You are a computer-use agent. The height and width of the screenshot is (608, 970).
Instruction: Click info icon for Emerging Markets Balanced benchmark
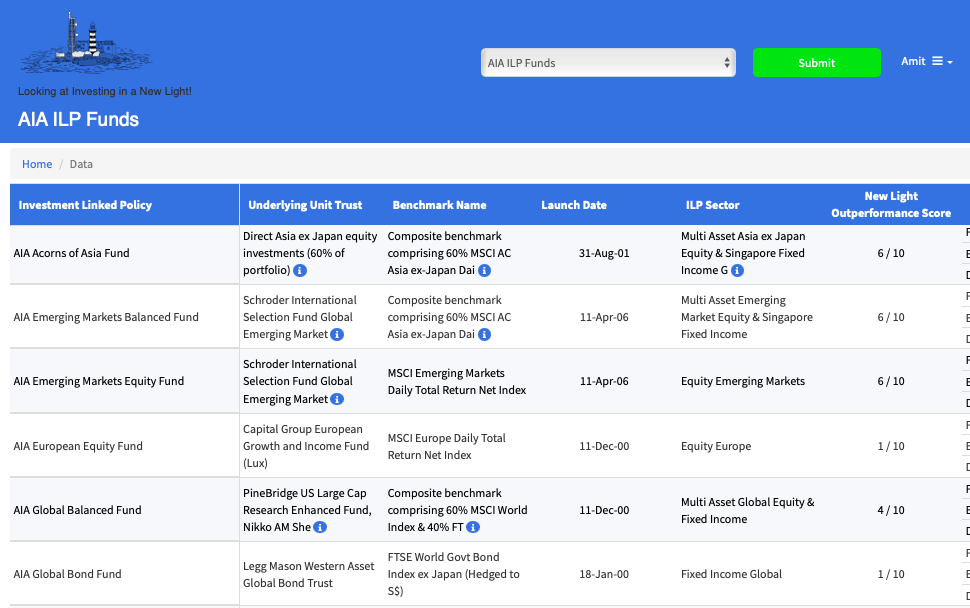coord(484,335)
